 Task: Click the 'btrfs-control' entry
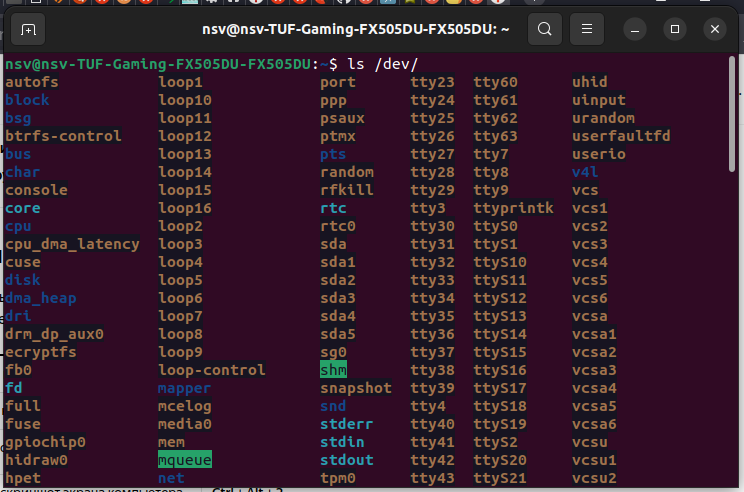(x=63, y=136)
